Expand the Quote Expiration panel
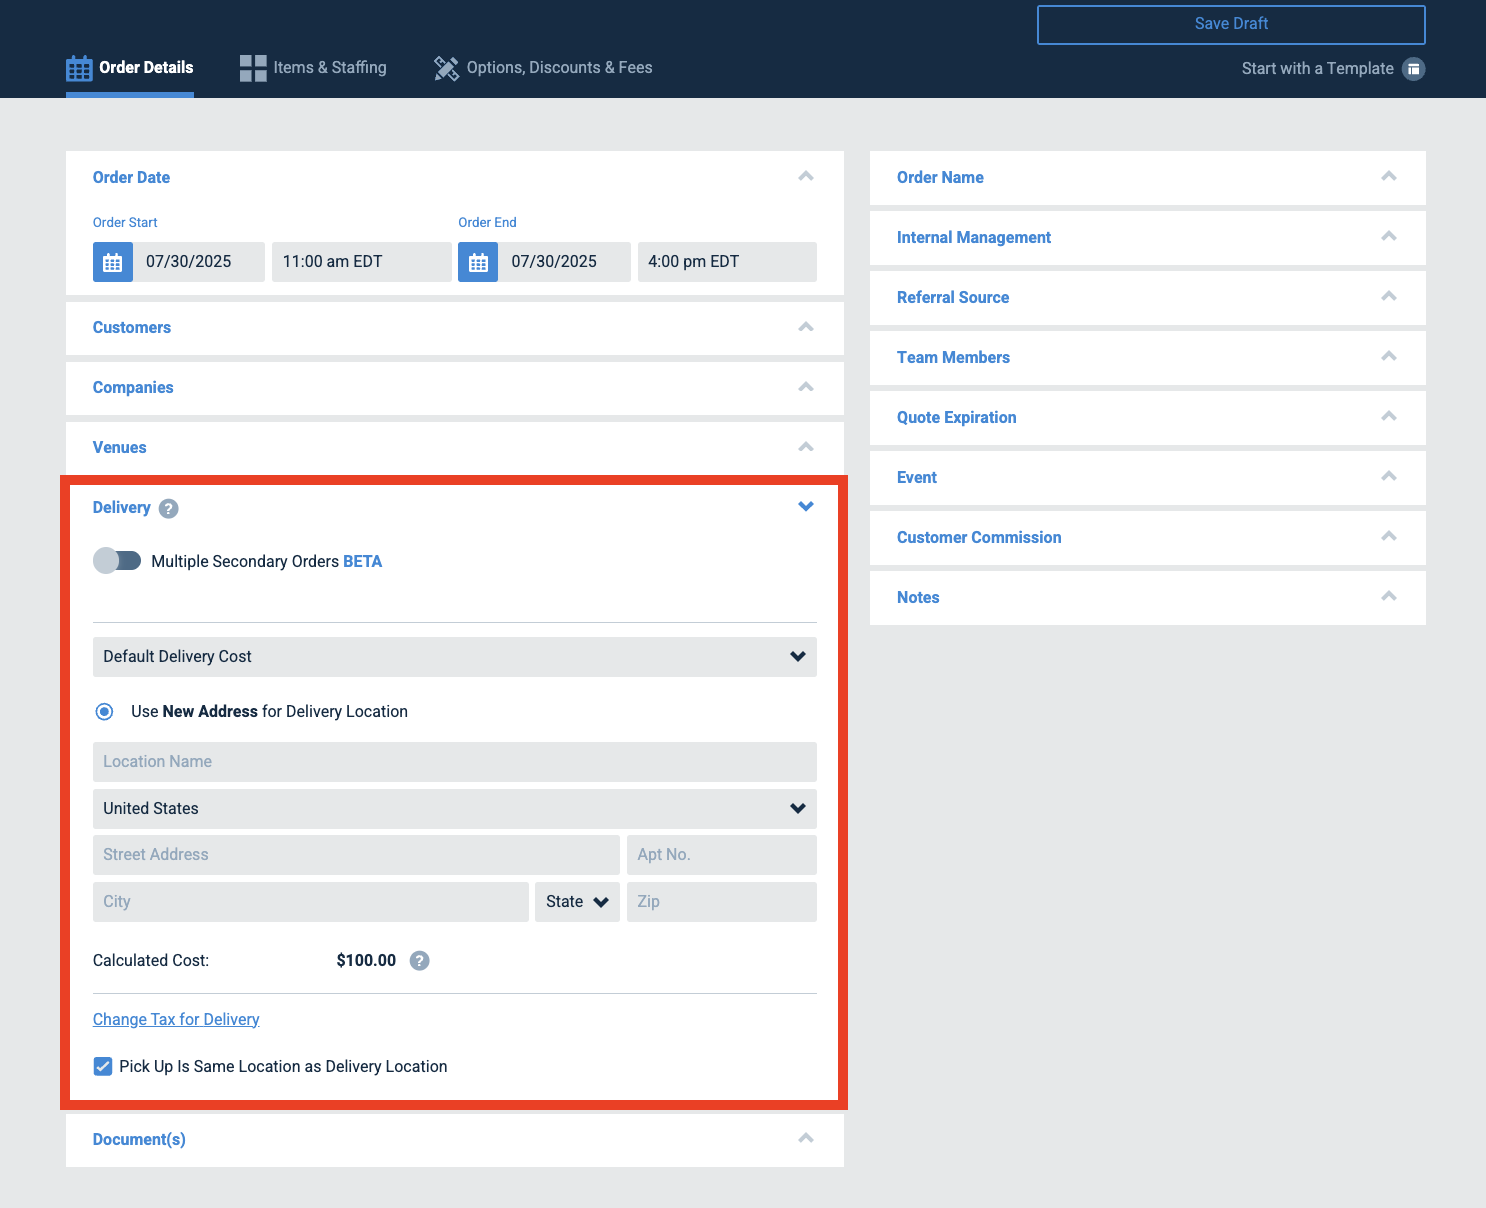This screenshot has height=1208, width=1486. (1148, 418)
